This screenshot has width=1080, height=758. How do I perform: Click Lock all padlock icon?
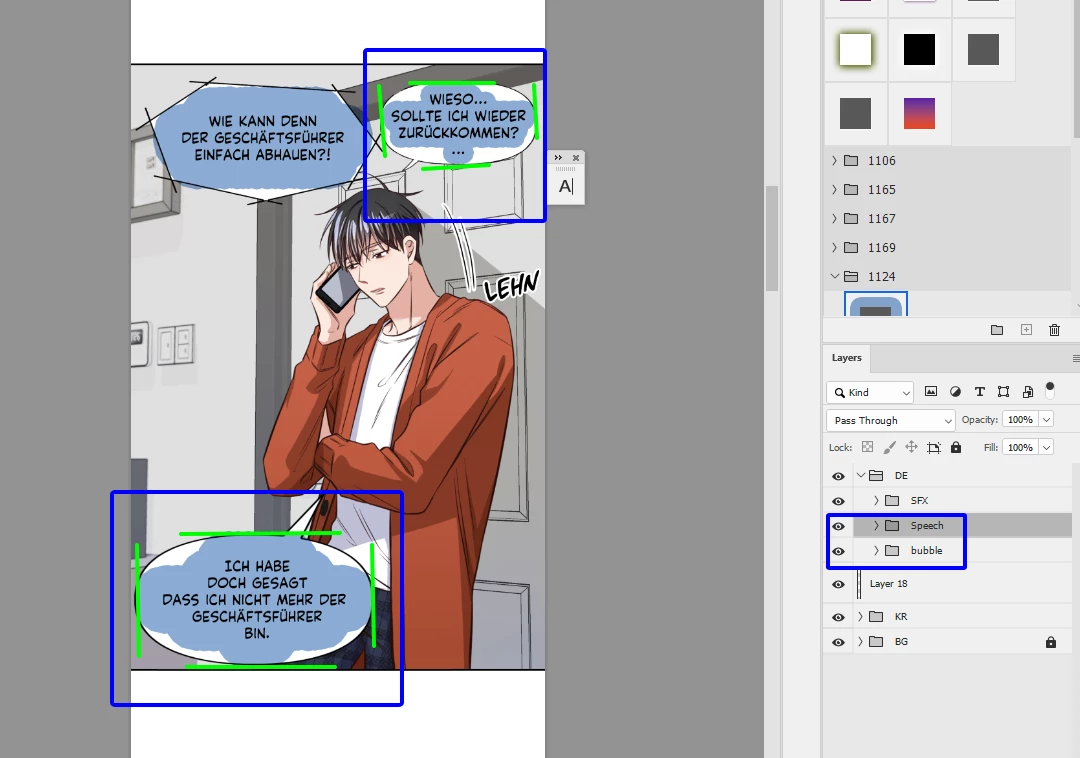pos(956,448)
